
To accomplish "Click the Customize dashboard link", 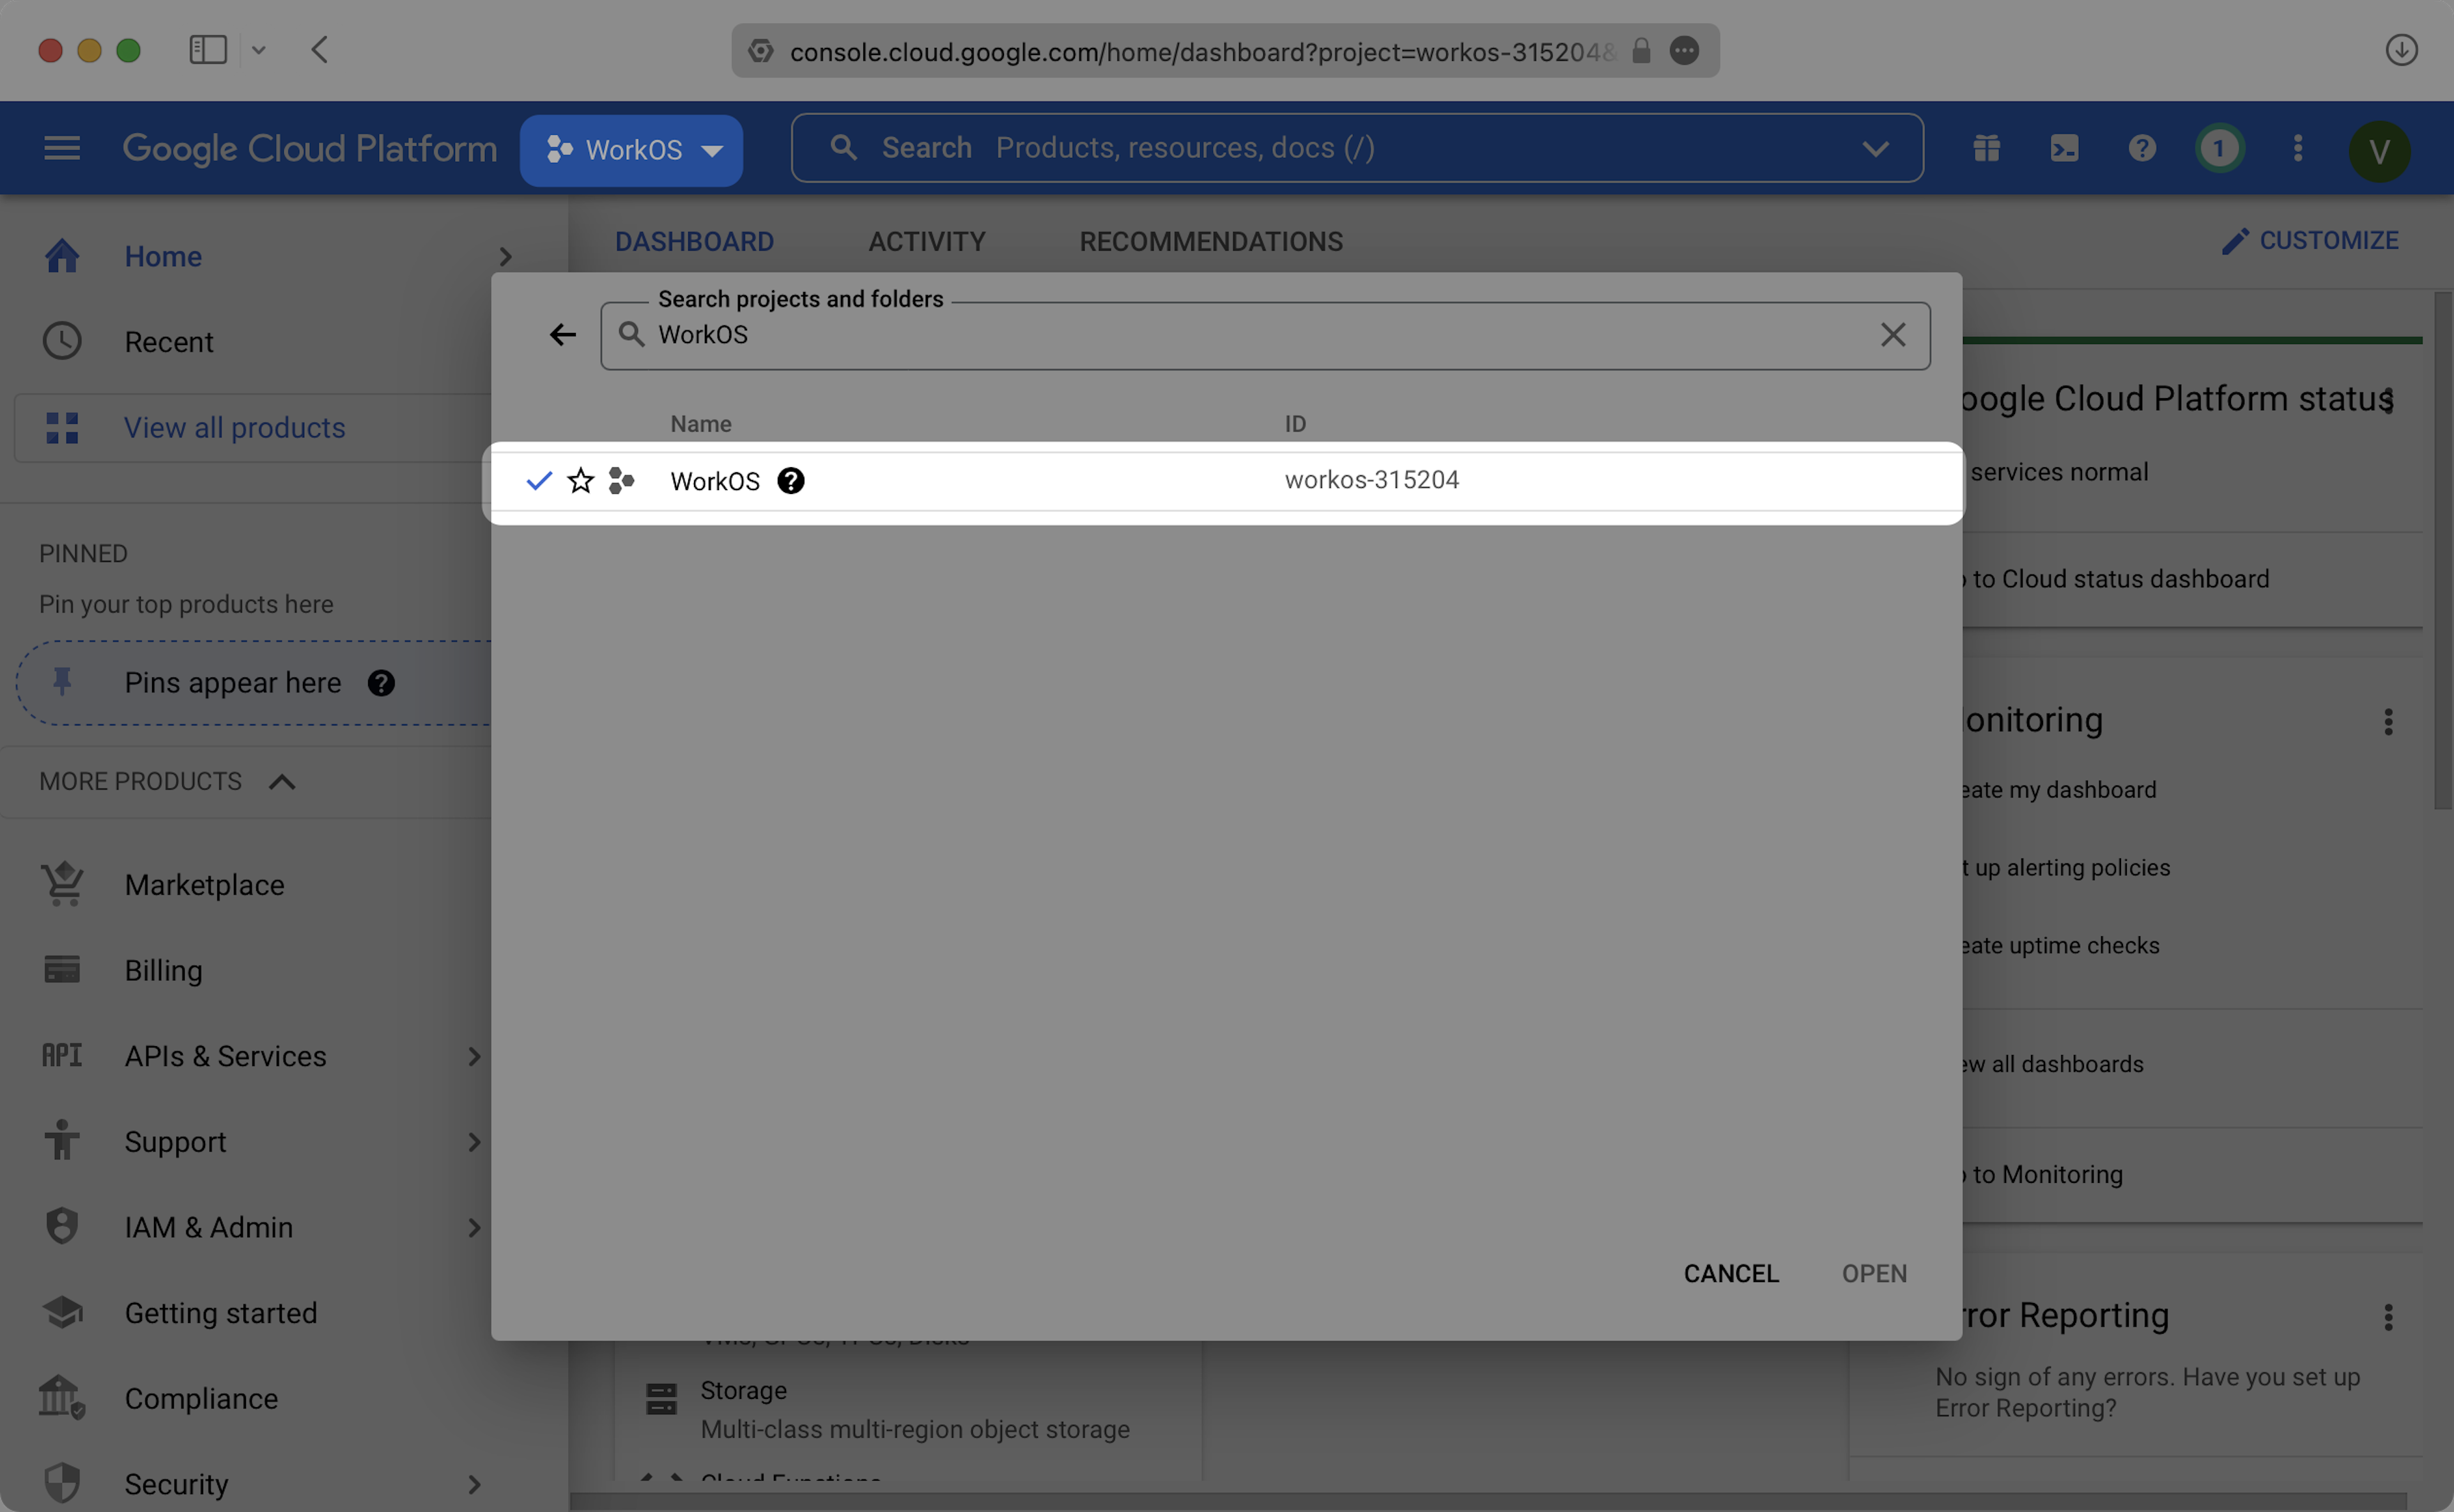I will [2310, 241].
